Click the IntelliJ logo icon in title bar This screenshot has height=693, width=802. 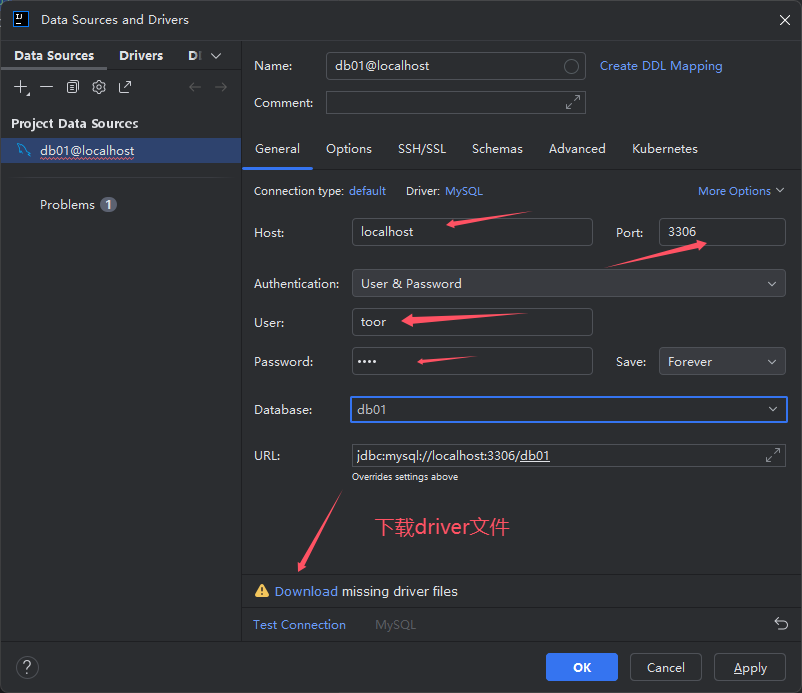(x=21, y=19)
